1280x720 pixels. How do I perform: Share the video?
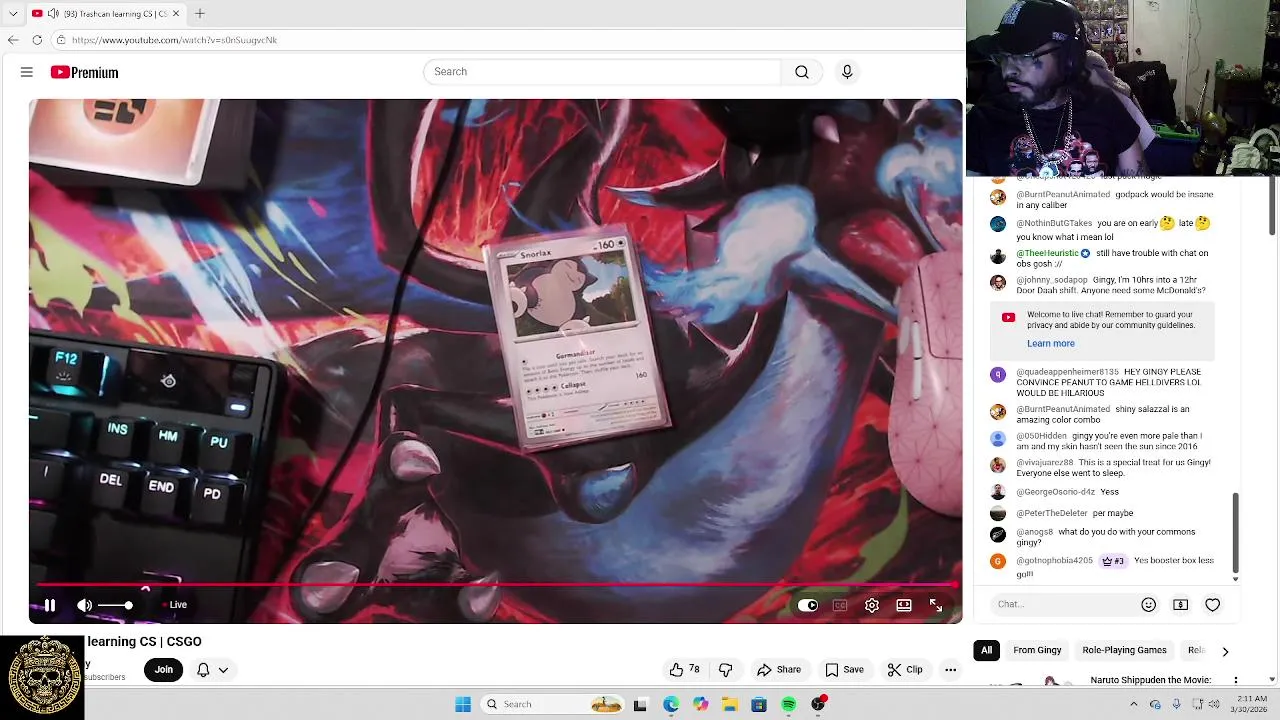click(779, 670)
